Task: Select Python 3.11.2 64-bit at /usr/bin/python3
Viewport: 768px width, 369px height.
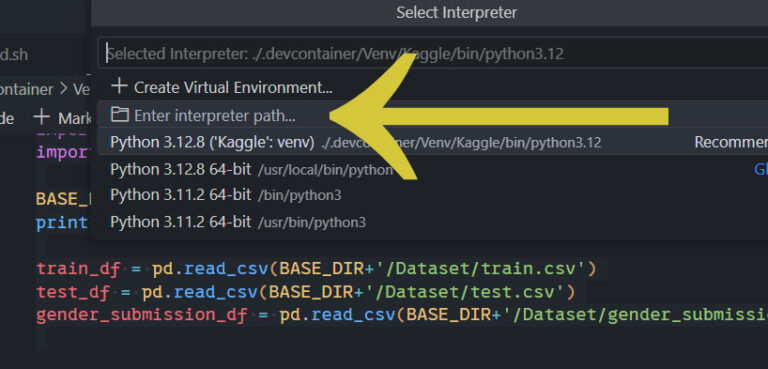Action: pyautogui.click(x=430, y=222)
